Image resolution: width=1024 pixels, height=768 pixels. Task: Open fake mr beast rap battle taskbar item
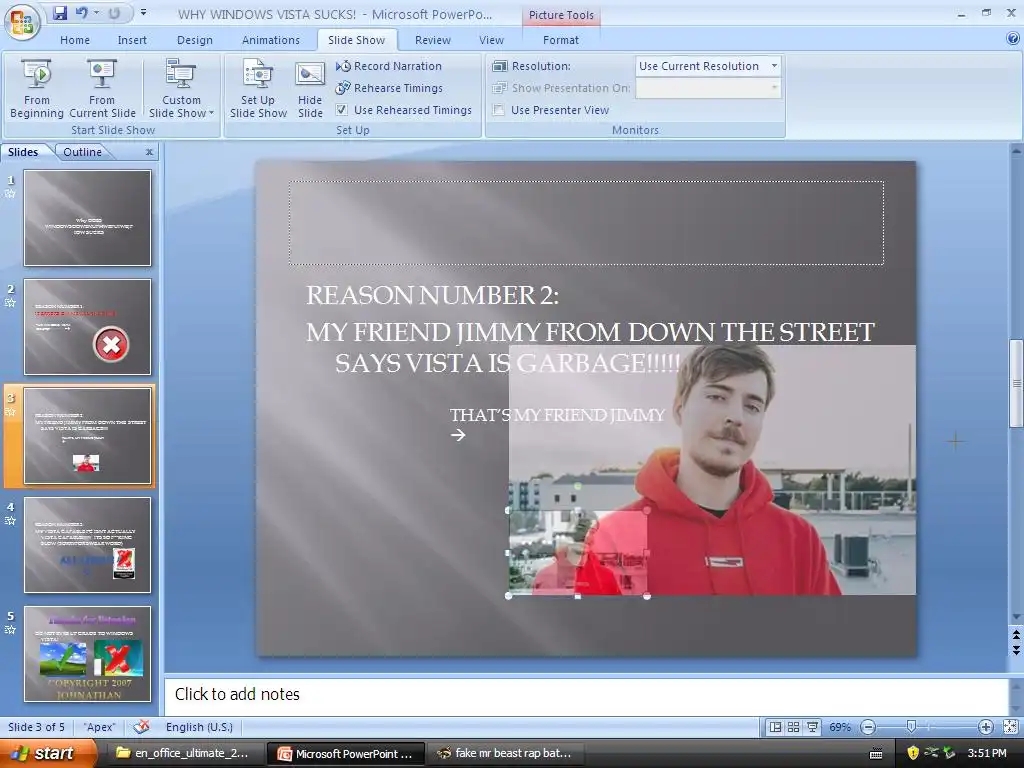click(x=505, y=754)
